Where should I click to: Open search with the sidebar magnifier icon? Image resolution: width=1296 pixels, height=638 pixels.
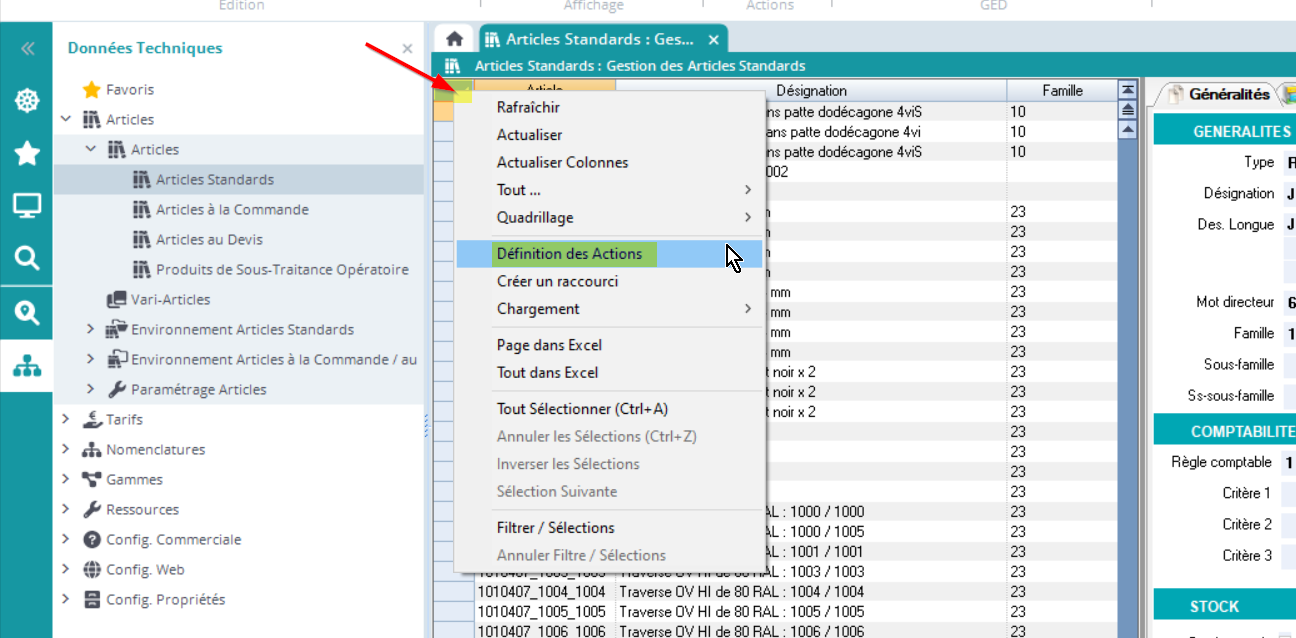tap(26, 259)
